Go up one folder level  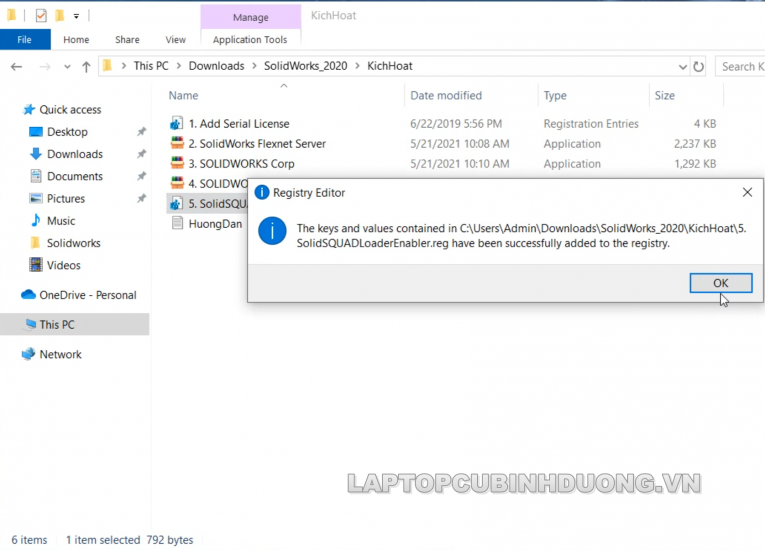click(86, 66)
